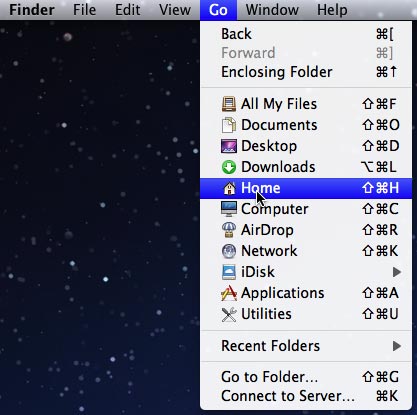Click the ⇧⌘G shortcut hint
Image resolution: width=417 pixels, height=415 pixels.
click(x=380, y=377)
